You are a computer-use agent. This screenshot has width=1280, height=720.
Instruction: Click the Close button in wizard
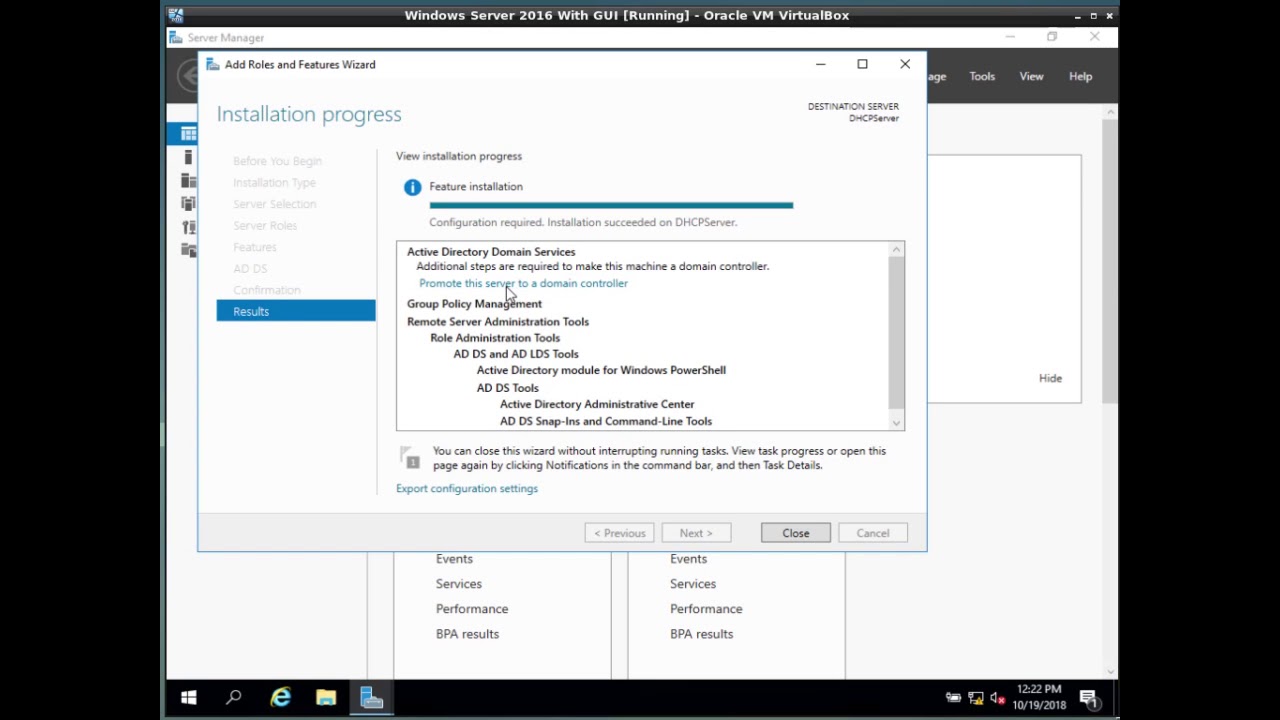pos(796,533)
